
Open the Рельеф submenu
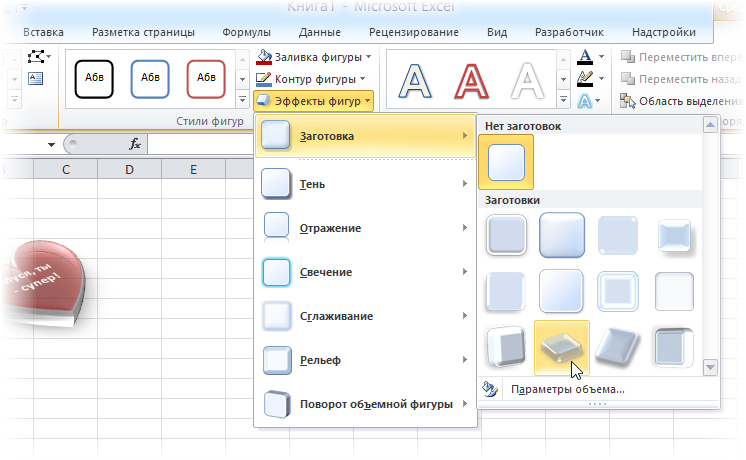pyautogui.click(x=365, y=360)
